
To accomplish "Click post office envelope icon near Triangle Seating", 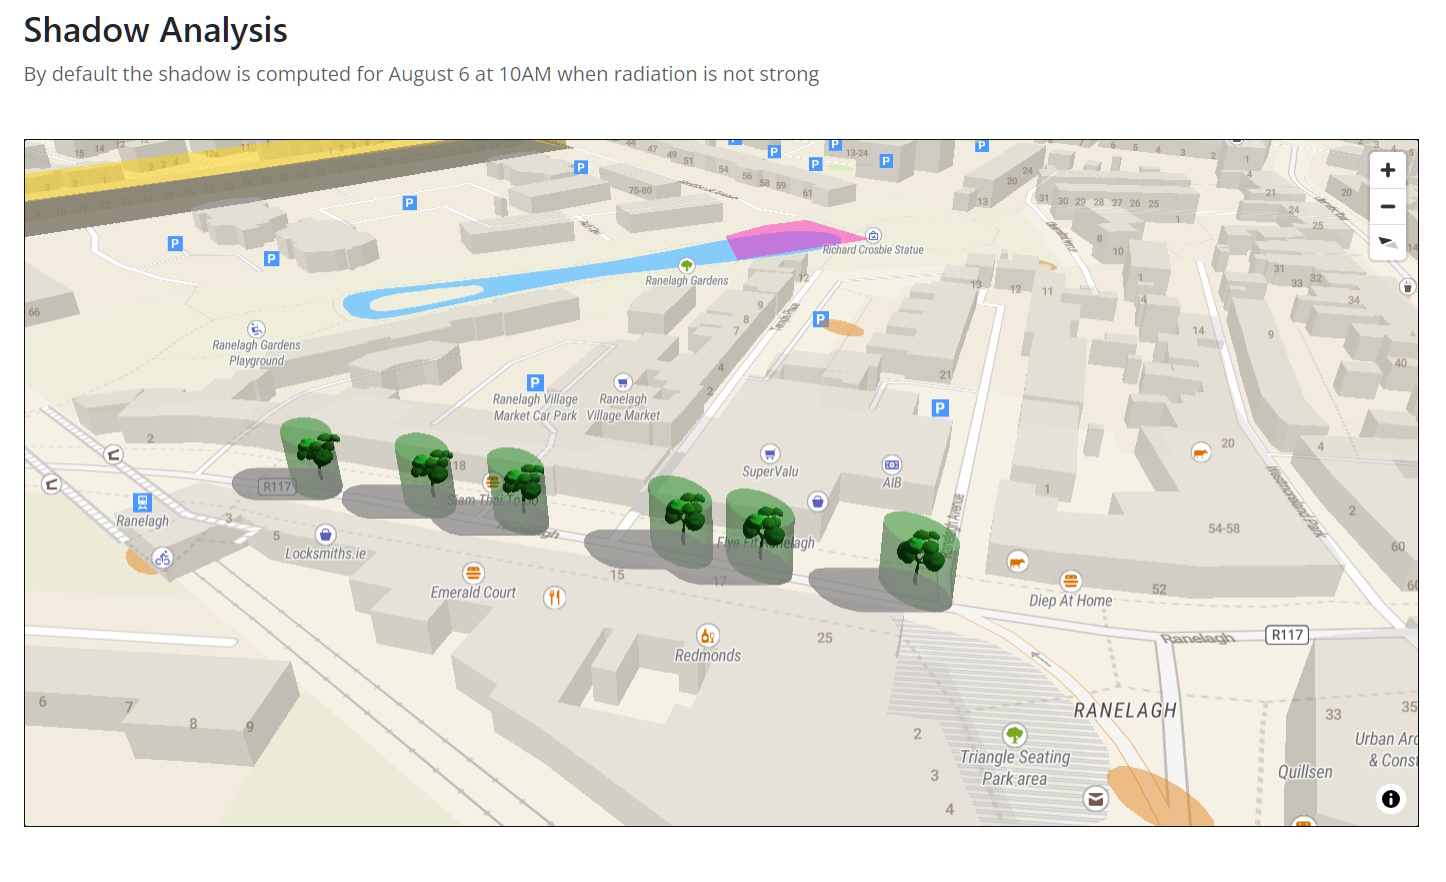I will 1096,799.
